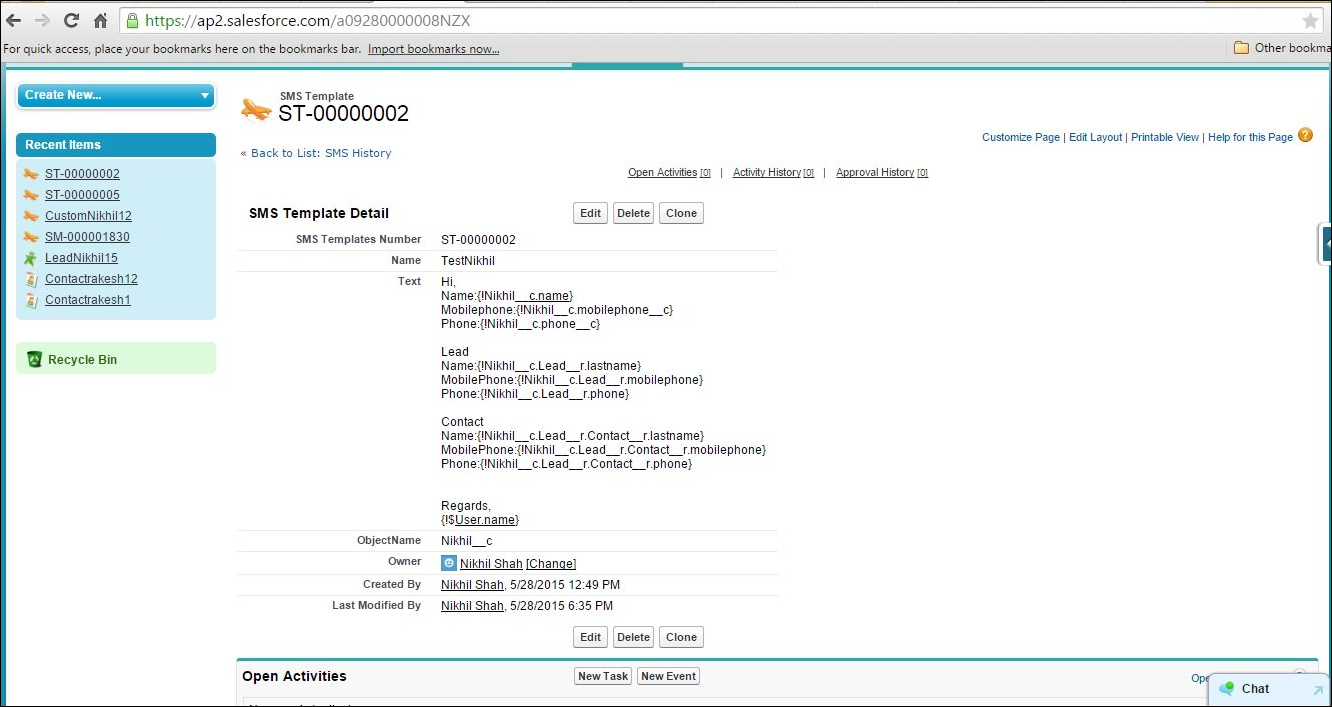This screenshot has width=1332, height=707.
Task: Jump to Approval History related list
Action: tap(882, 173)
